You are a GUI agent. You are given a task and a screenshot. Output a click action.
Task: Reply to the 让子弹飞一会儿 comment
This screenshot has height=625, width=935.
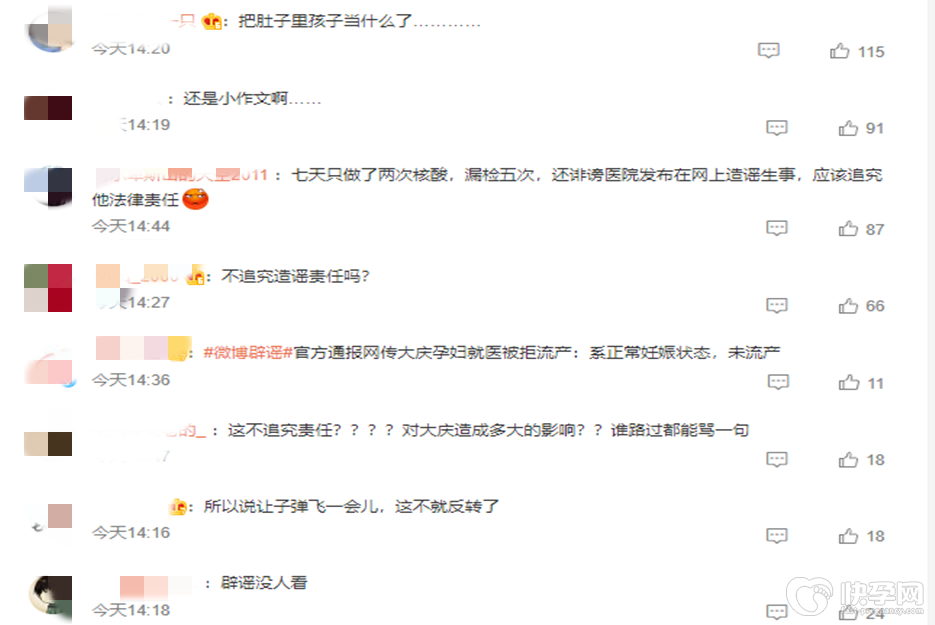click(x=776, y=536)
